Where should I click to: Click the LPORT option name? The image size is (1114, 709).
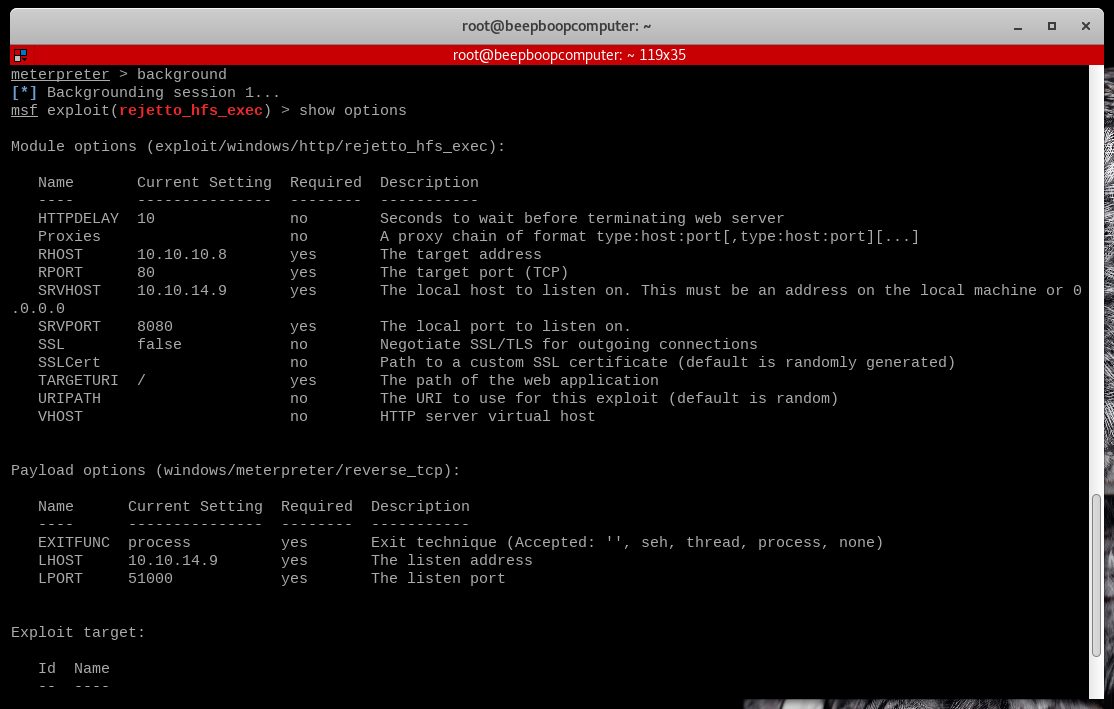60,578
